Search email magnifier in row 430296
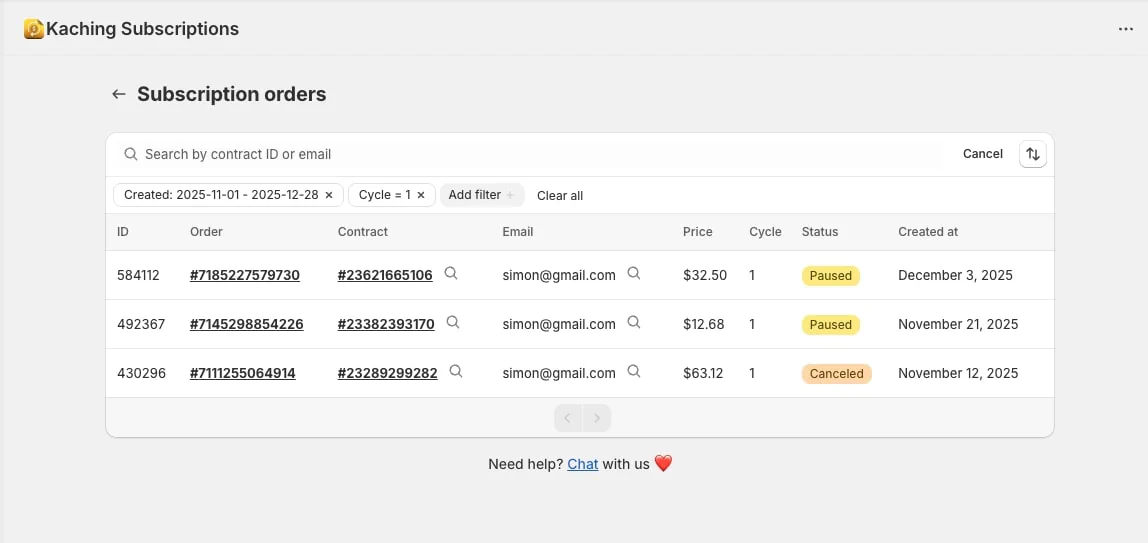Viewport: 1148px width, 543px height. point(634,371)
